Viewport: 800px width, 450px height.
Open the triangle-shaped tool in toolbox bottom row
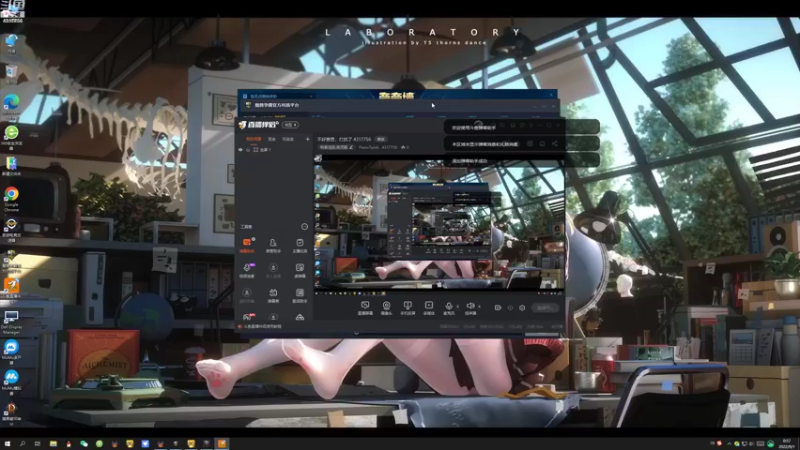[299, 317]
